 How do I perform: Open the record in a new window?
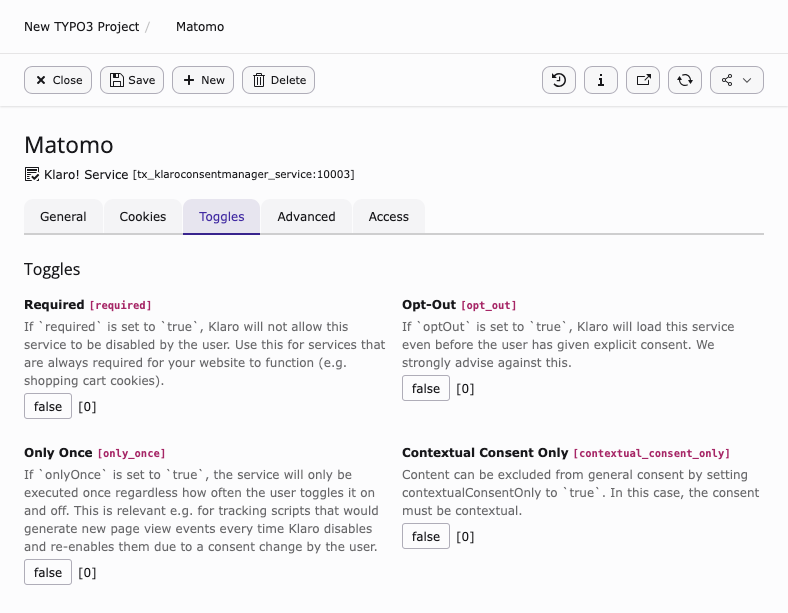643,80
